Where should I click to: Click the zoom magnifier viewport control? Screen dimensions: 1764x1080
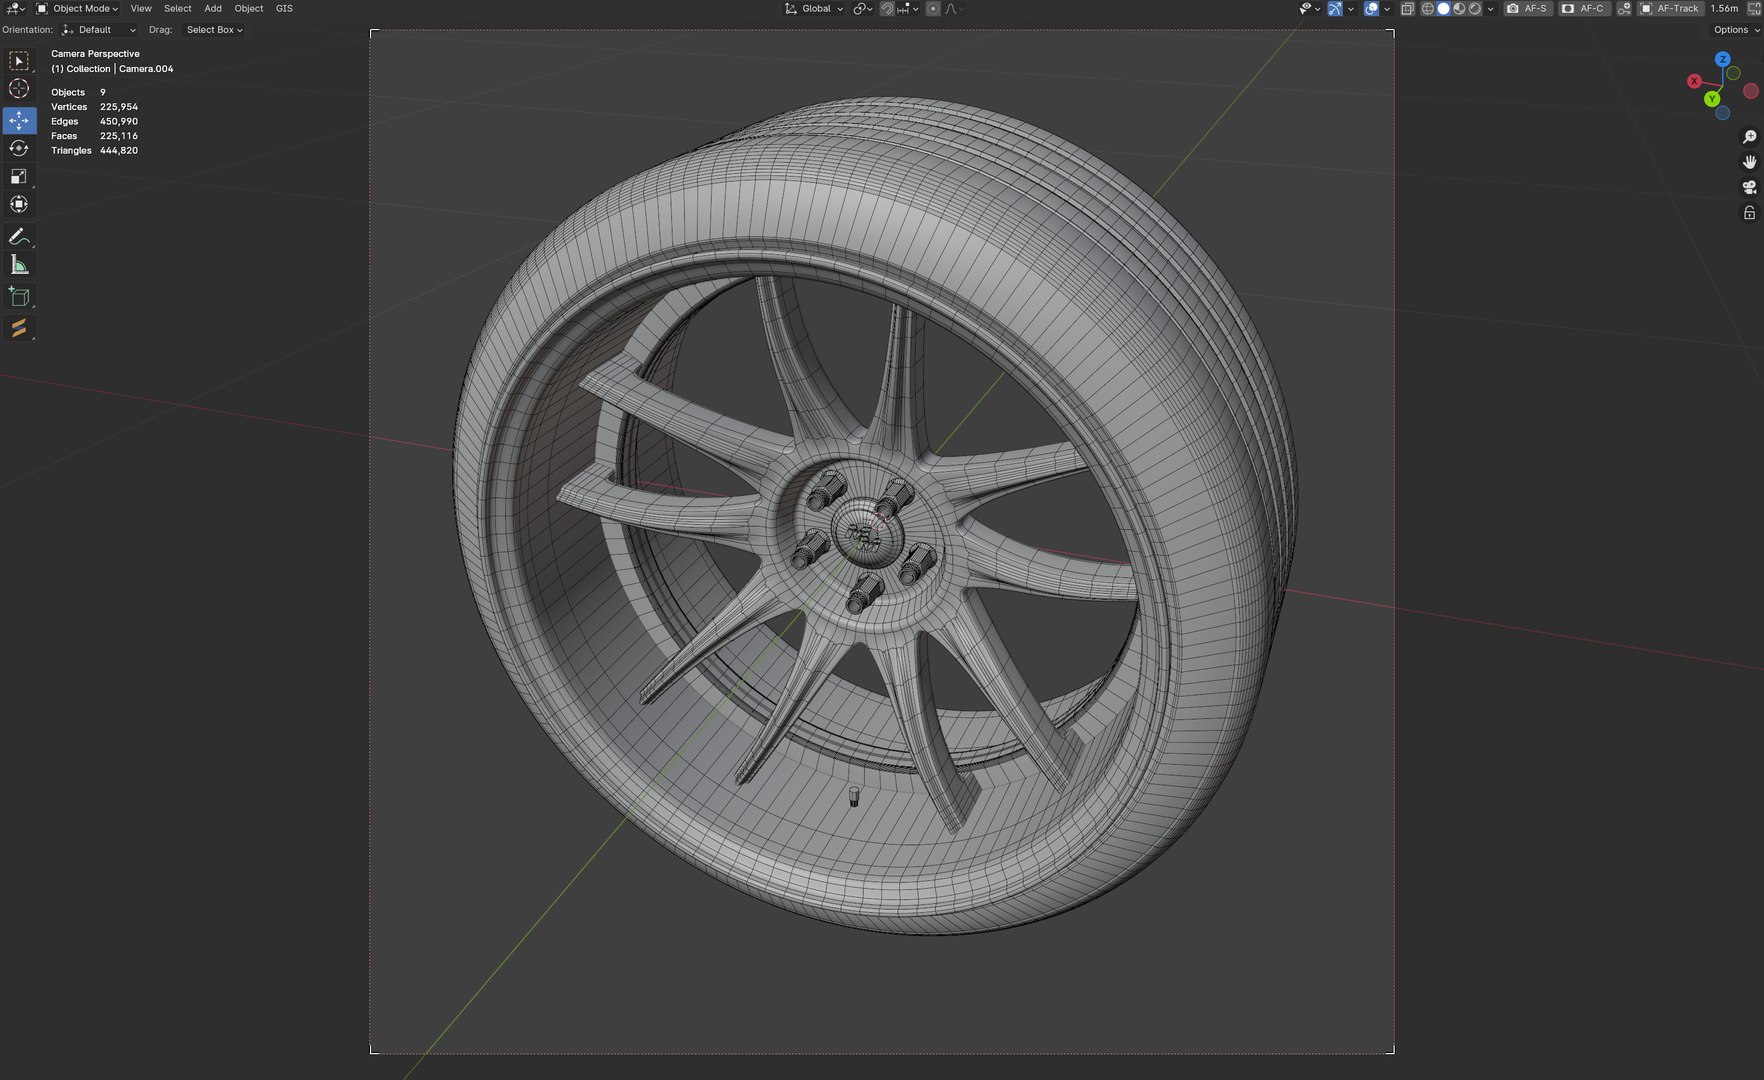pyautogui.click(x=1749, y=137)
